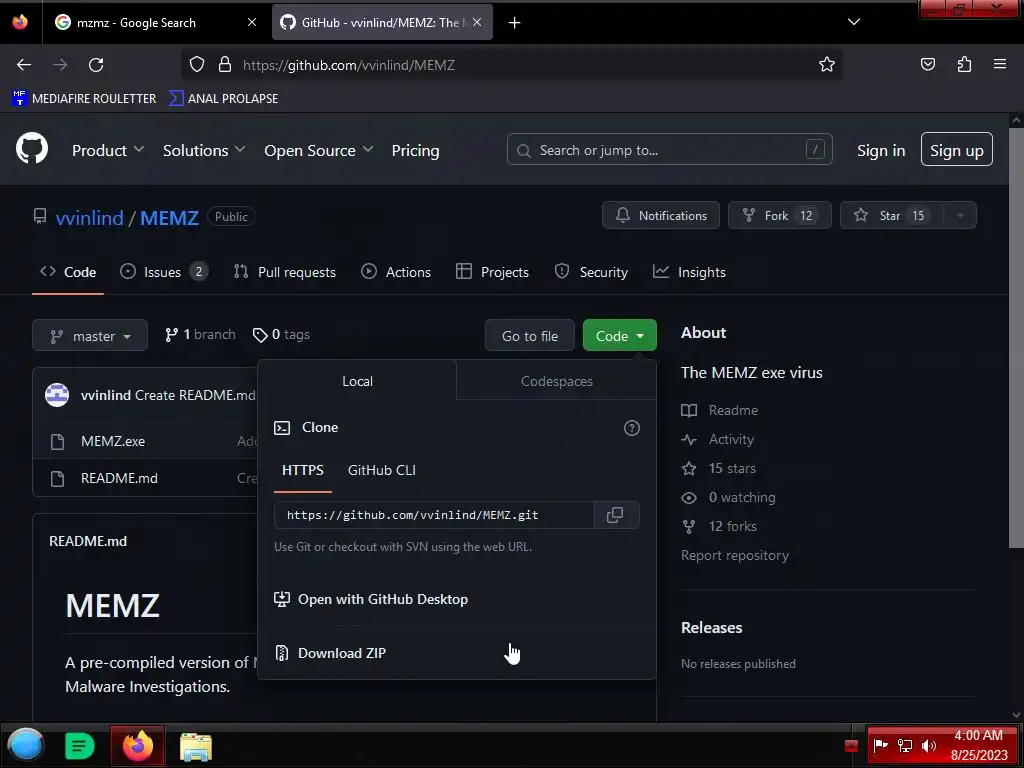The width and height of the screenshot is (1024, 768).
Task: Click the Start orb button
Action: (x=25, y=746)
